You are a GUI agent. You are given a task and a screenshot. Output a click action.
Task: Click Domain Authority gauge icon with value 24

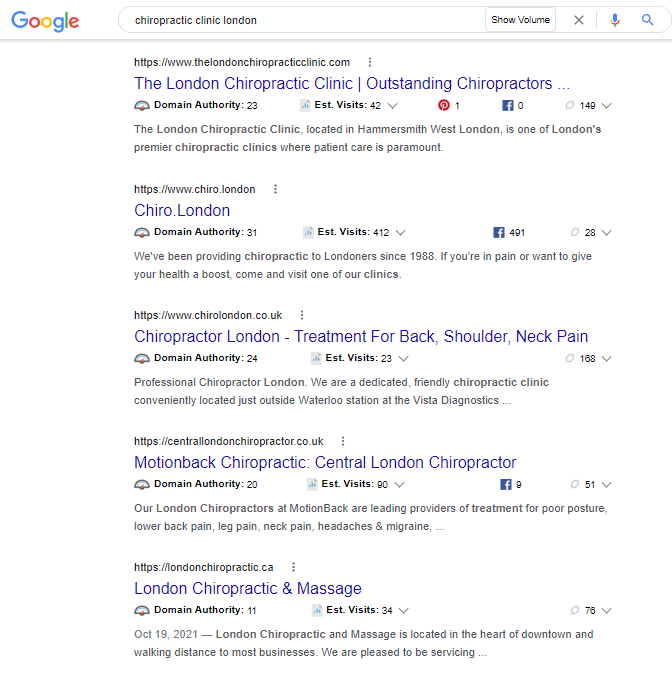[142, 358]
